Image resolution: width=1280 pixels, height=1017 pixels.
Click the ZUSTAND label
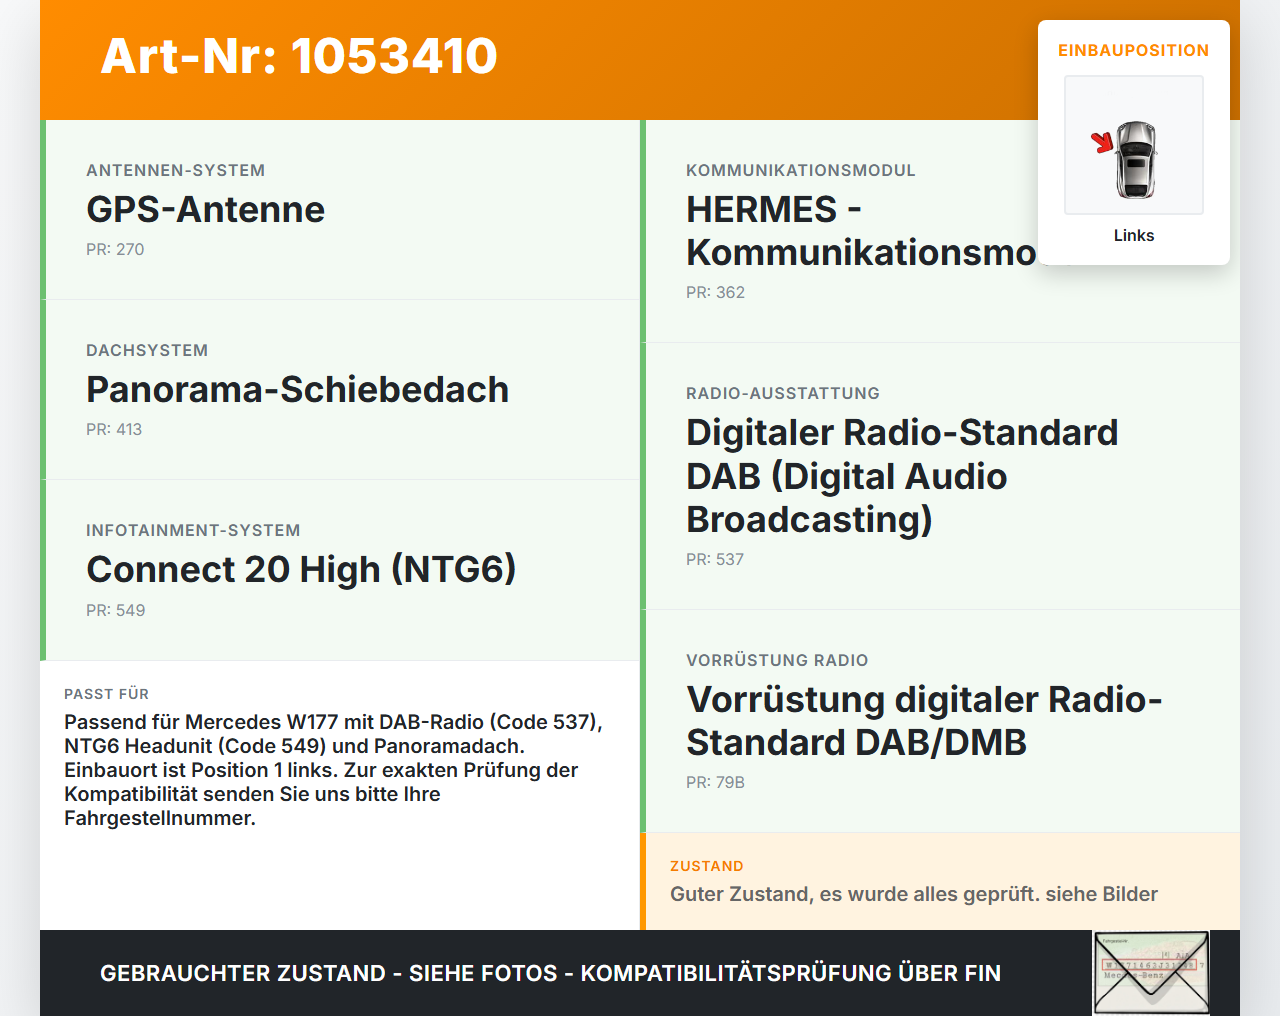click(707, 866)
